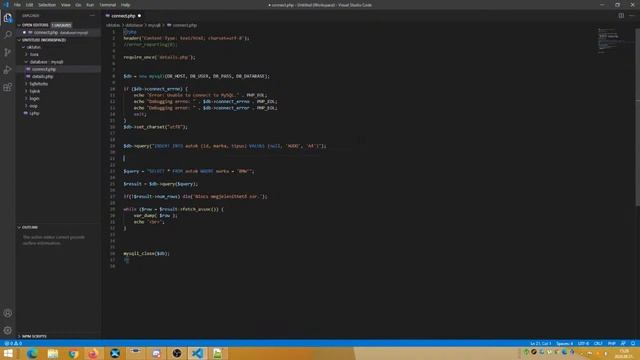The width and height of the screenshot is (640, 360).
Task: Open the Explorer view in activity bar
Action: click(x=7, y=18)
